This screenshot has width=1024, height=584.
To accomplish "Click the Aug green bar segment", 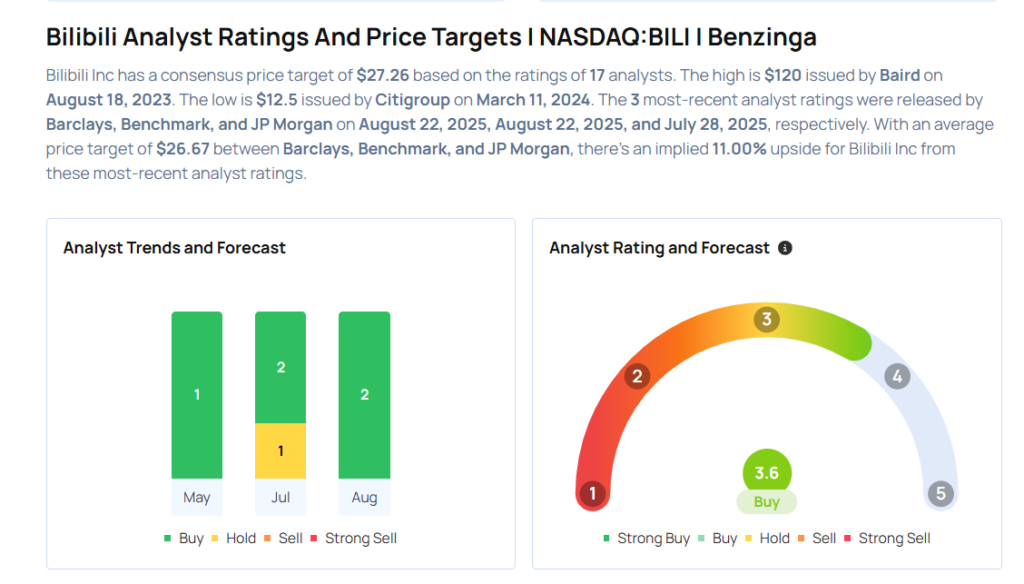I will coord(364,395).
